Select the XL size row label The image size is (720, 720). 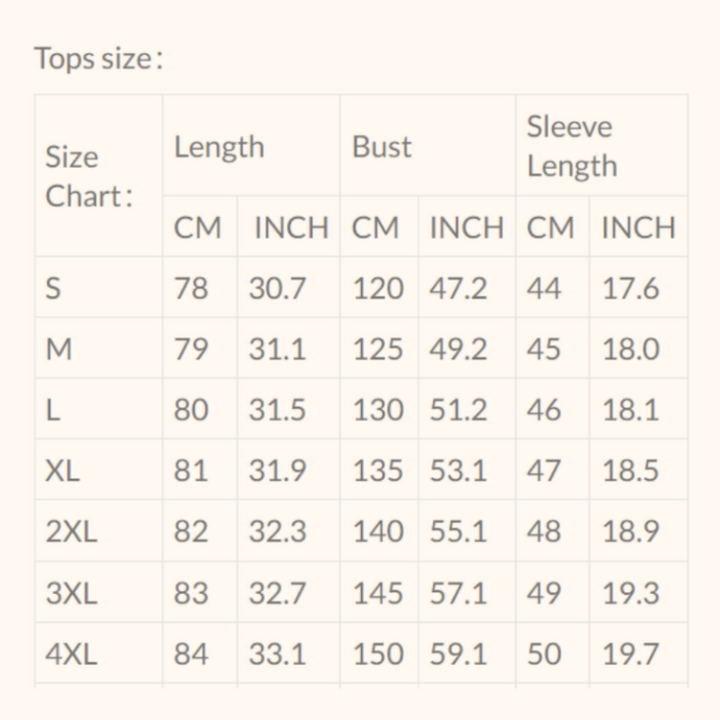pos(62,470)
